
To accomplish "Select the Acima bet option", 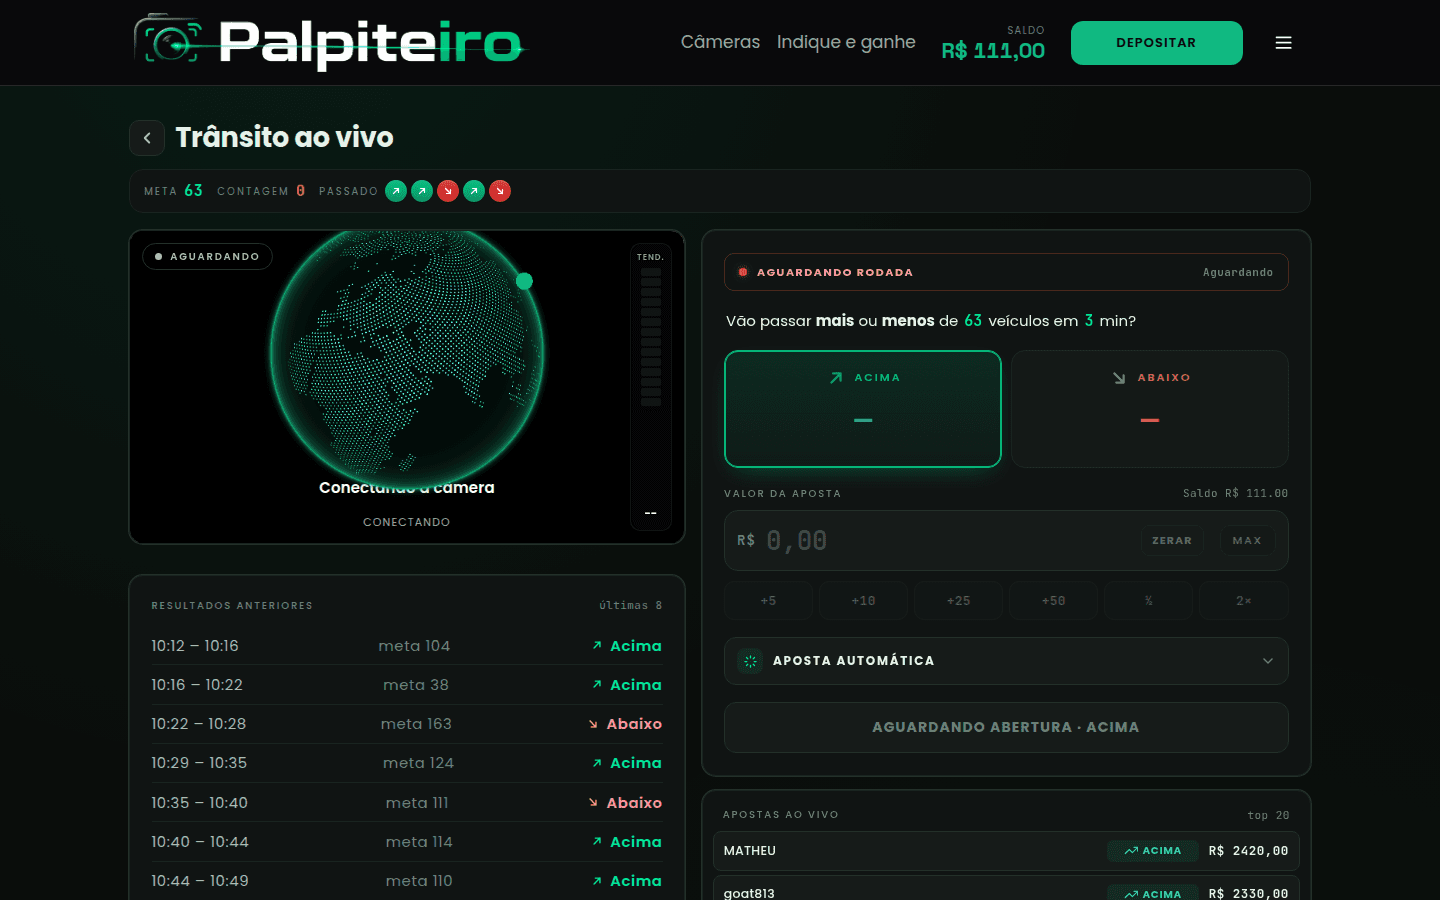I will (x=862, y=408).
